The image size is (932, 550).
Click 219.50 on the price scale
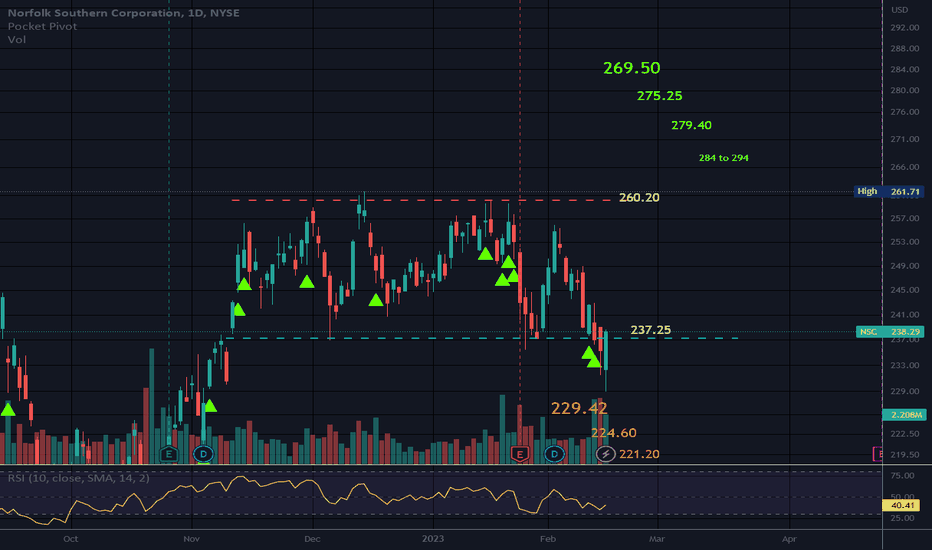(x=905, y=455)
